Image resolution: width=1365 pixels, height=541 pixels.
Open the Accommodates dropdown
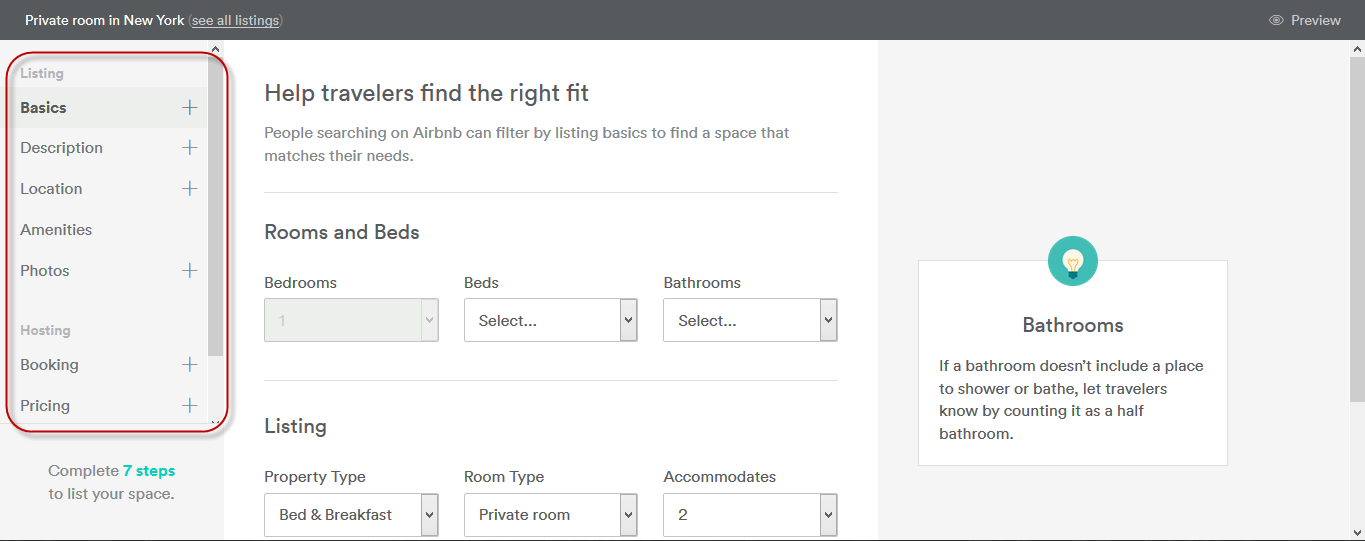(x=750, y=515)
